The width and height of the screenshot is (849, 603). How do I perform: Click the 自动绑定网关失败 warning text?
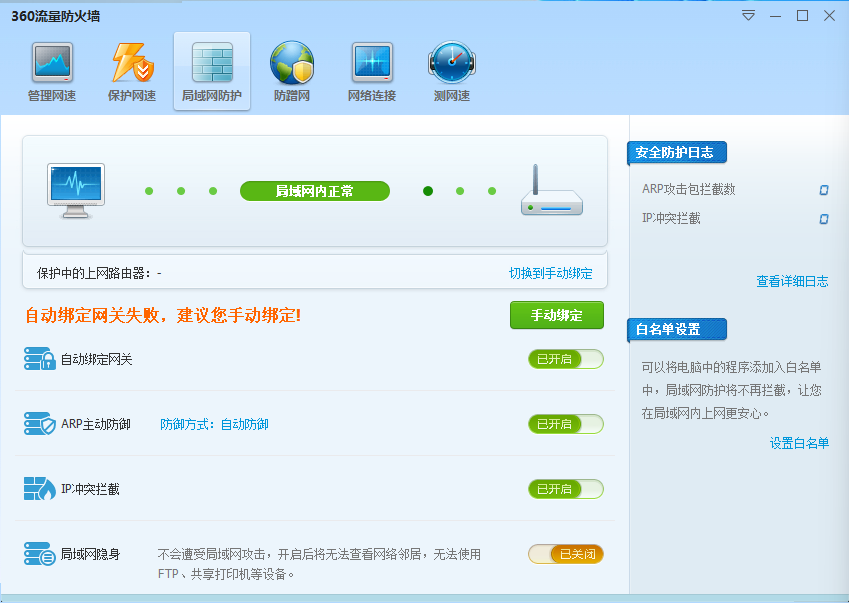coord(163,315)
